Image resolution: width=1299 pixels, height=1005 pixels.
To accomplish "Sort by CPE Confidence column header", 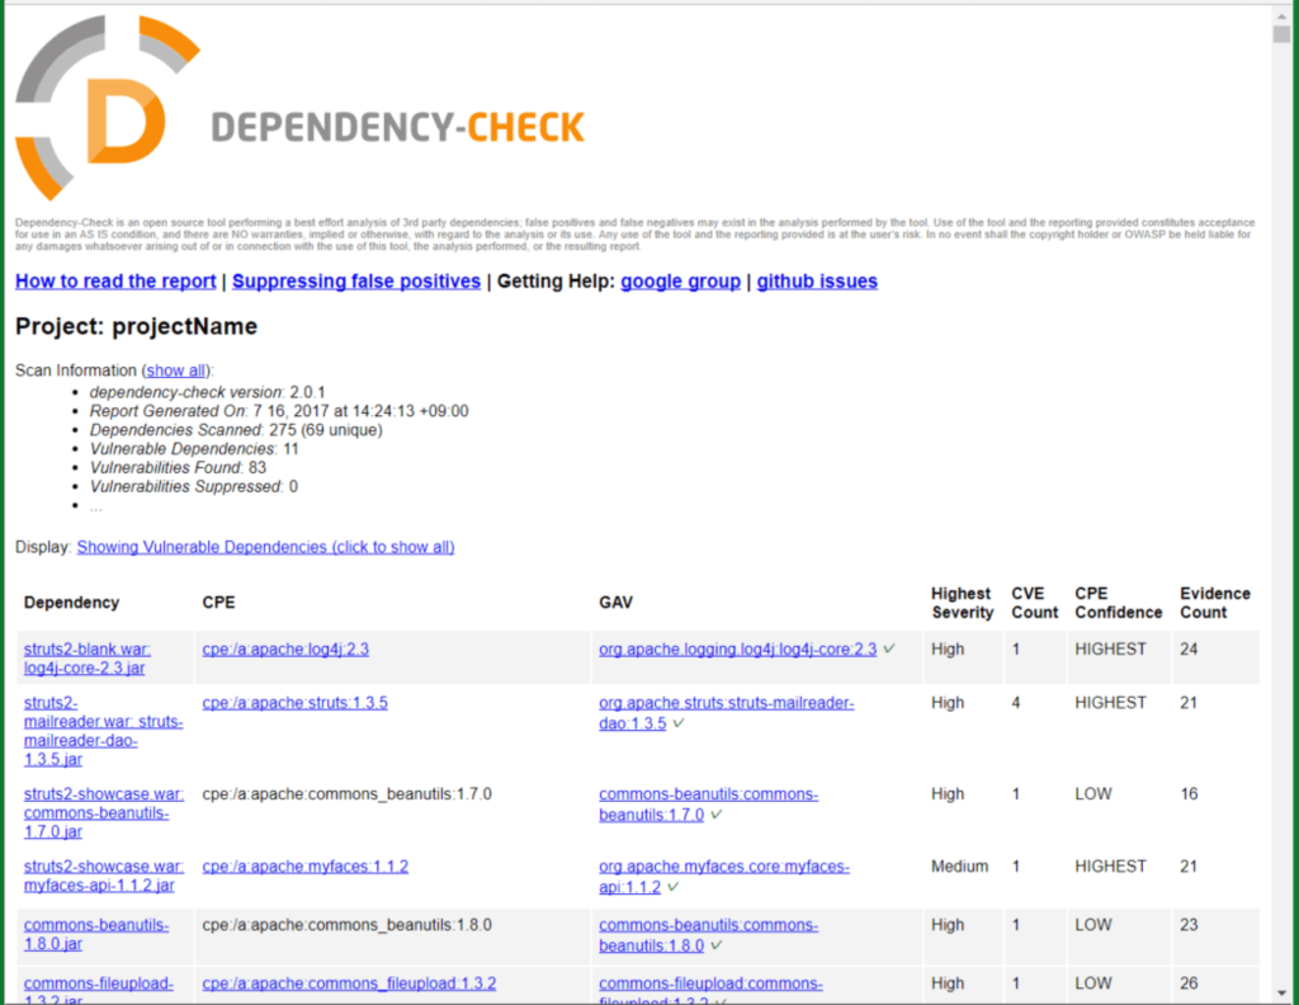I will [1119, 603].
